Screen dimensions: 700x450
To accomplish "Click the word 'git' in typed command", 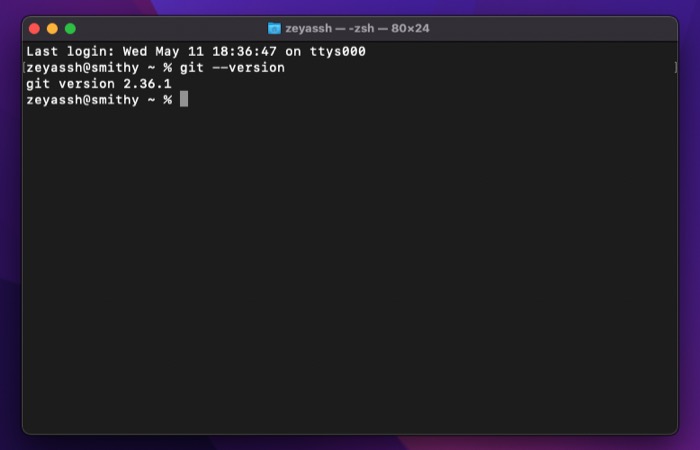I will tap(192, 67).
